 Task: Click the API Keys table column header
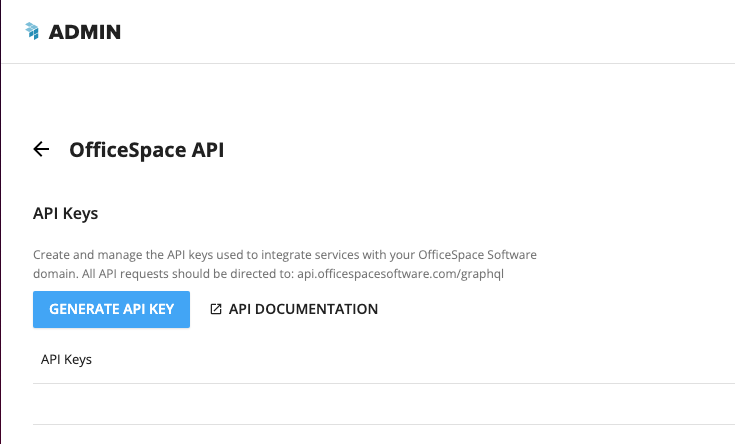(x=66, y=360)
